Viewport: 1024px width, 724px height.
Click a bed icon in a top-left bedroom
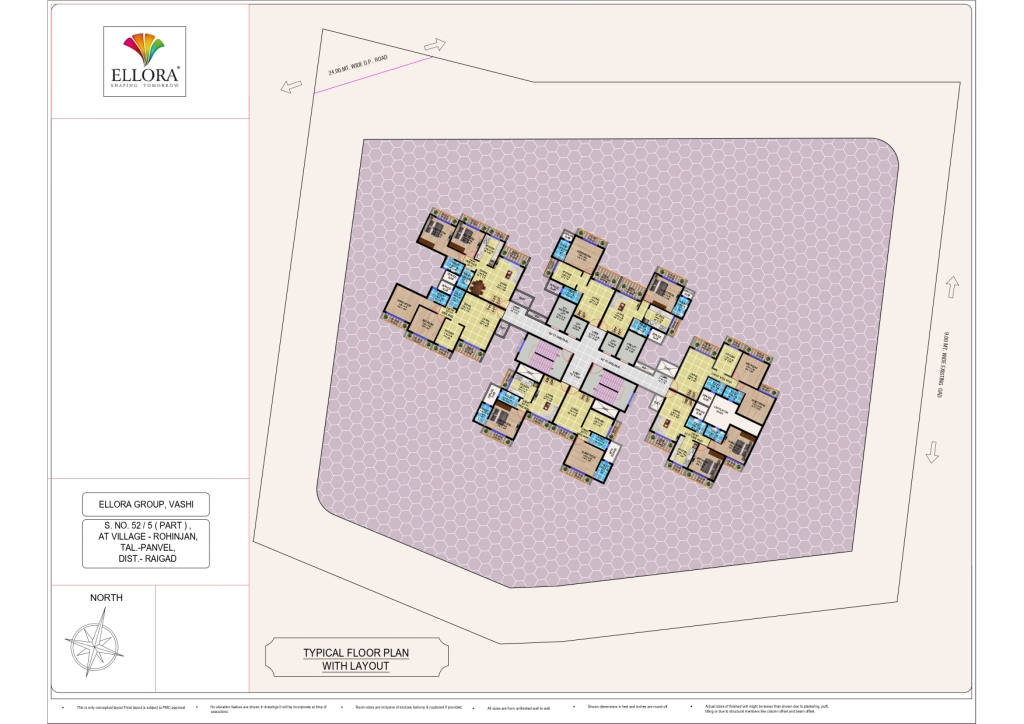437,229
